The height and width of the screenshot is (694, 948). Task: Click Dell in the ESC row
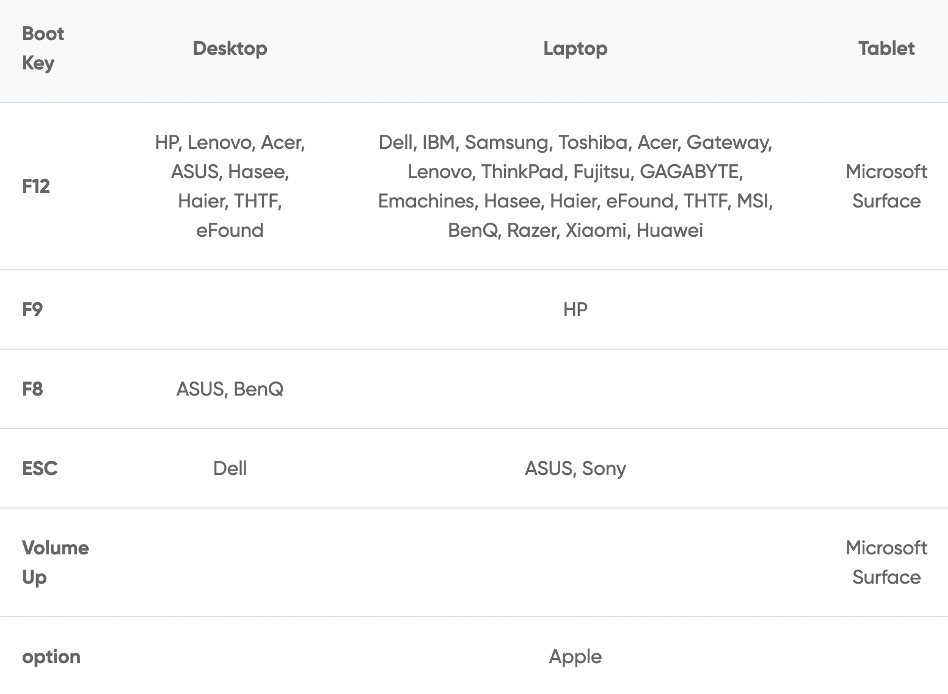(230, 468)
